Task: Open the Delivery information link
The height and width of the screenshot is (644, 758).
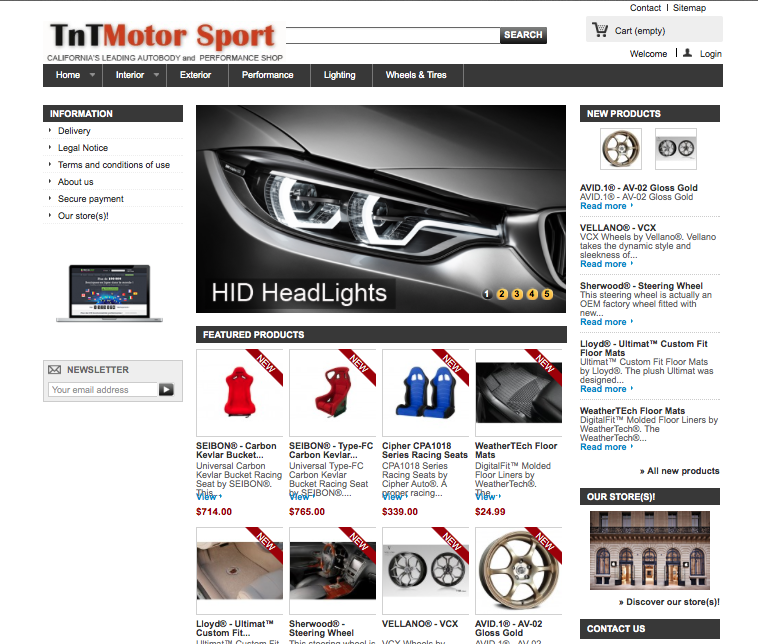Action: click(x=74, y=131)
